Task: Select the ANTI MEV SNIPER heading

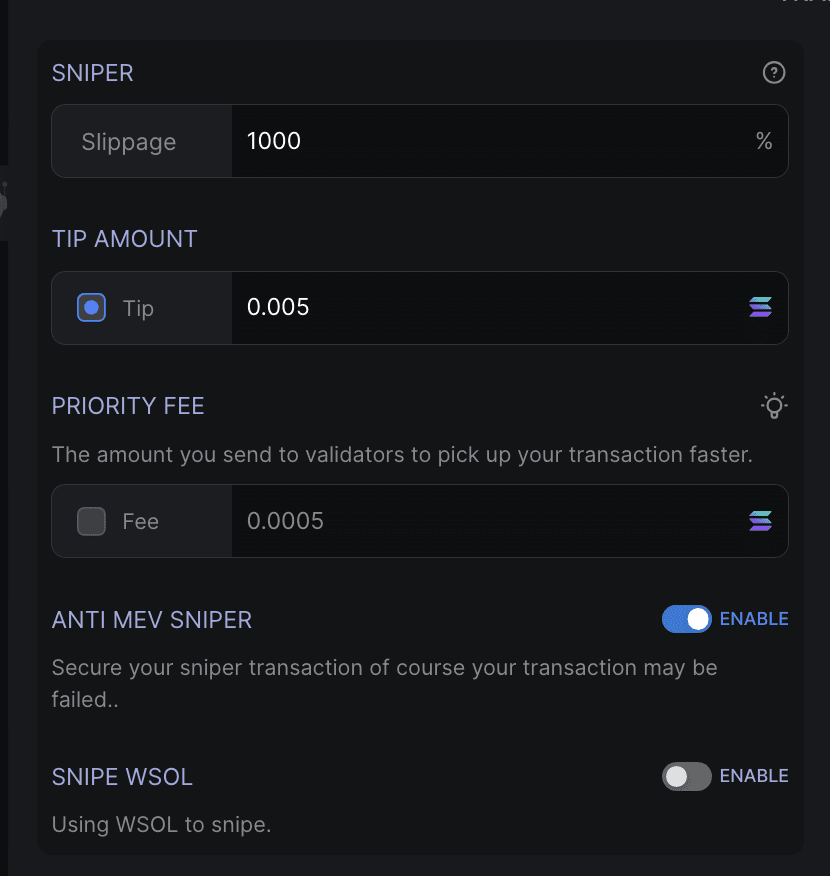Action: click(x=152, y=620)
